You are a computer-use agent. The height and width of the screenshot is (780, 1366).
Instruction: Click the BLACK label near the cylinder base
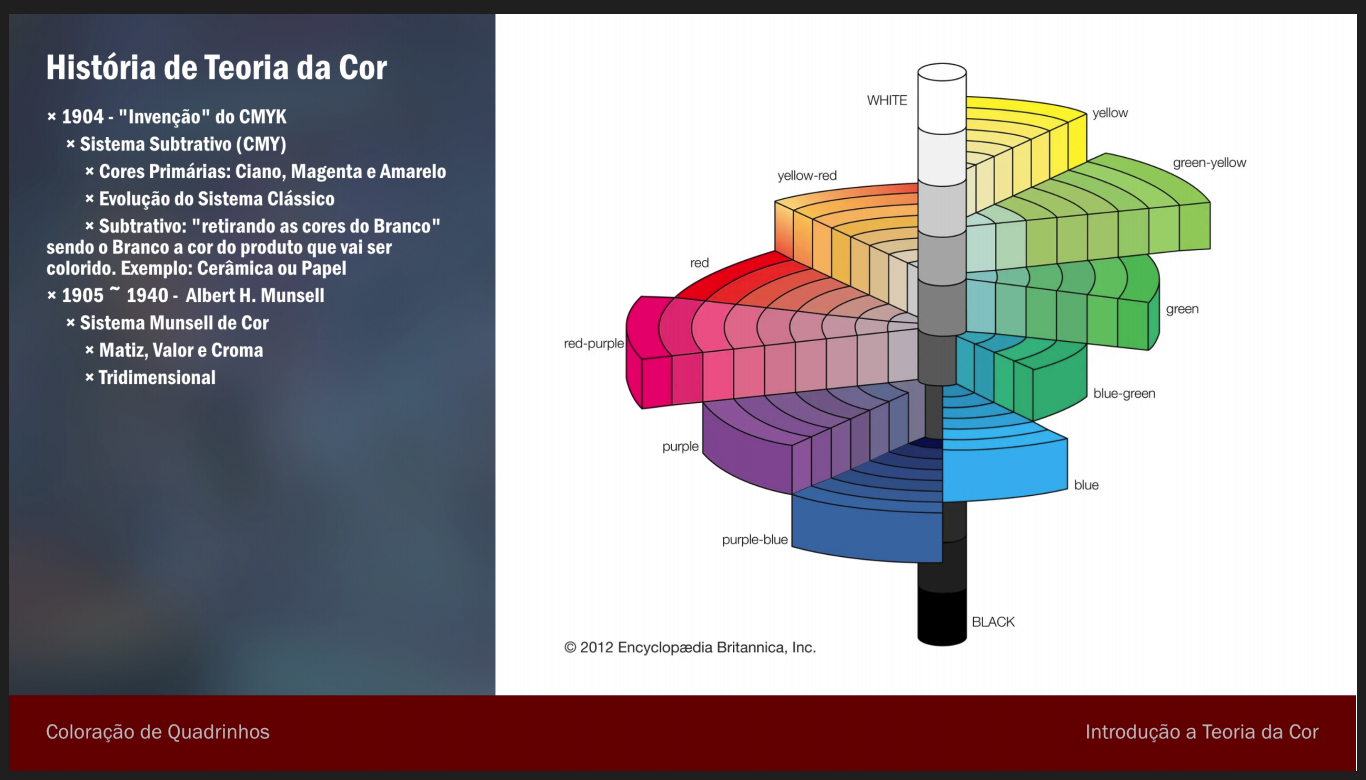click(x=993, y=622)
